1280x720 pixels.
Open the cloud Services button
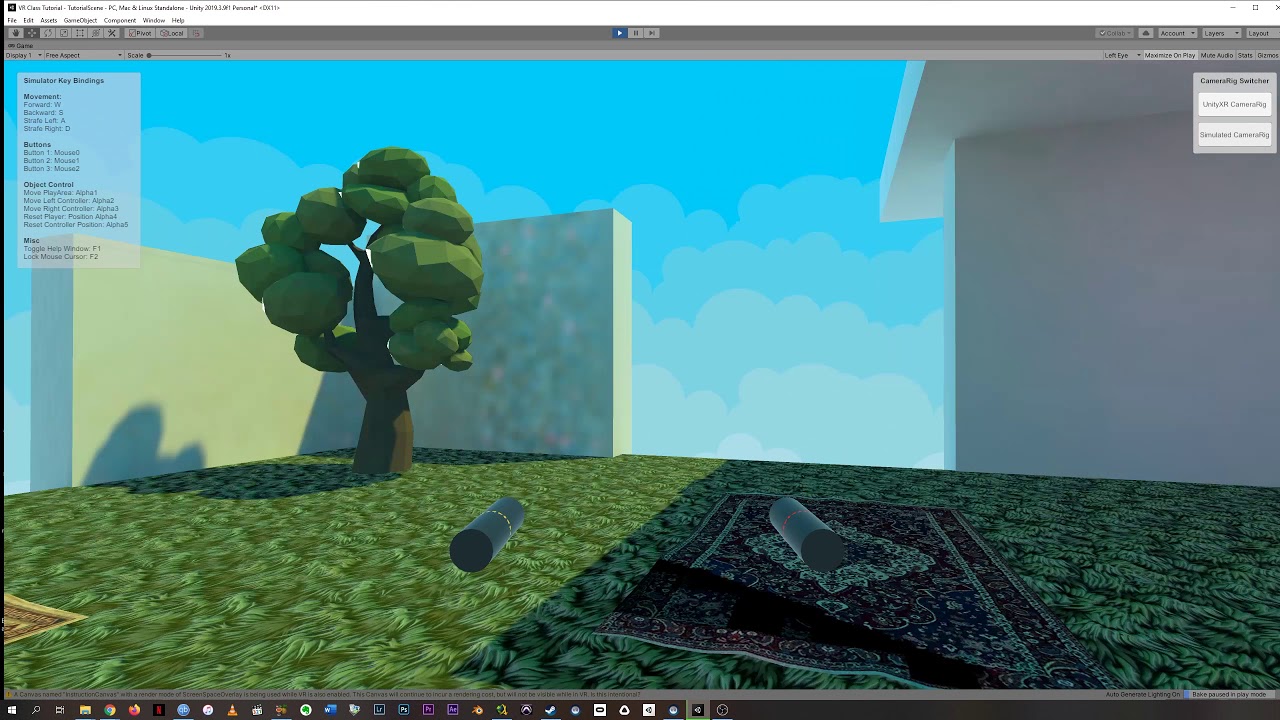1146,33
